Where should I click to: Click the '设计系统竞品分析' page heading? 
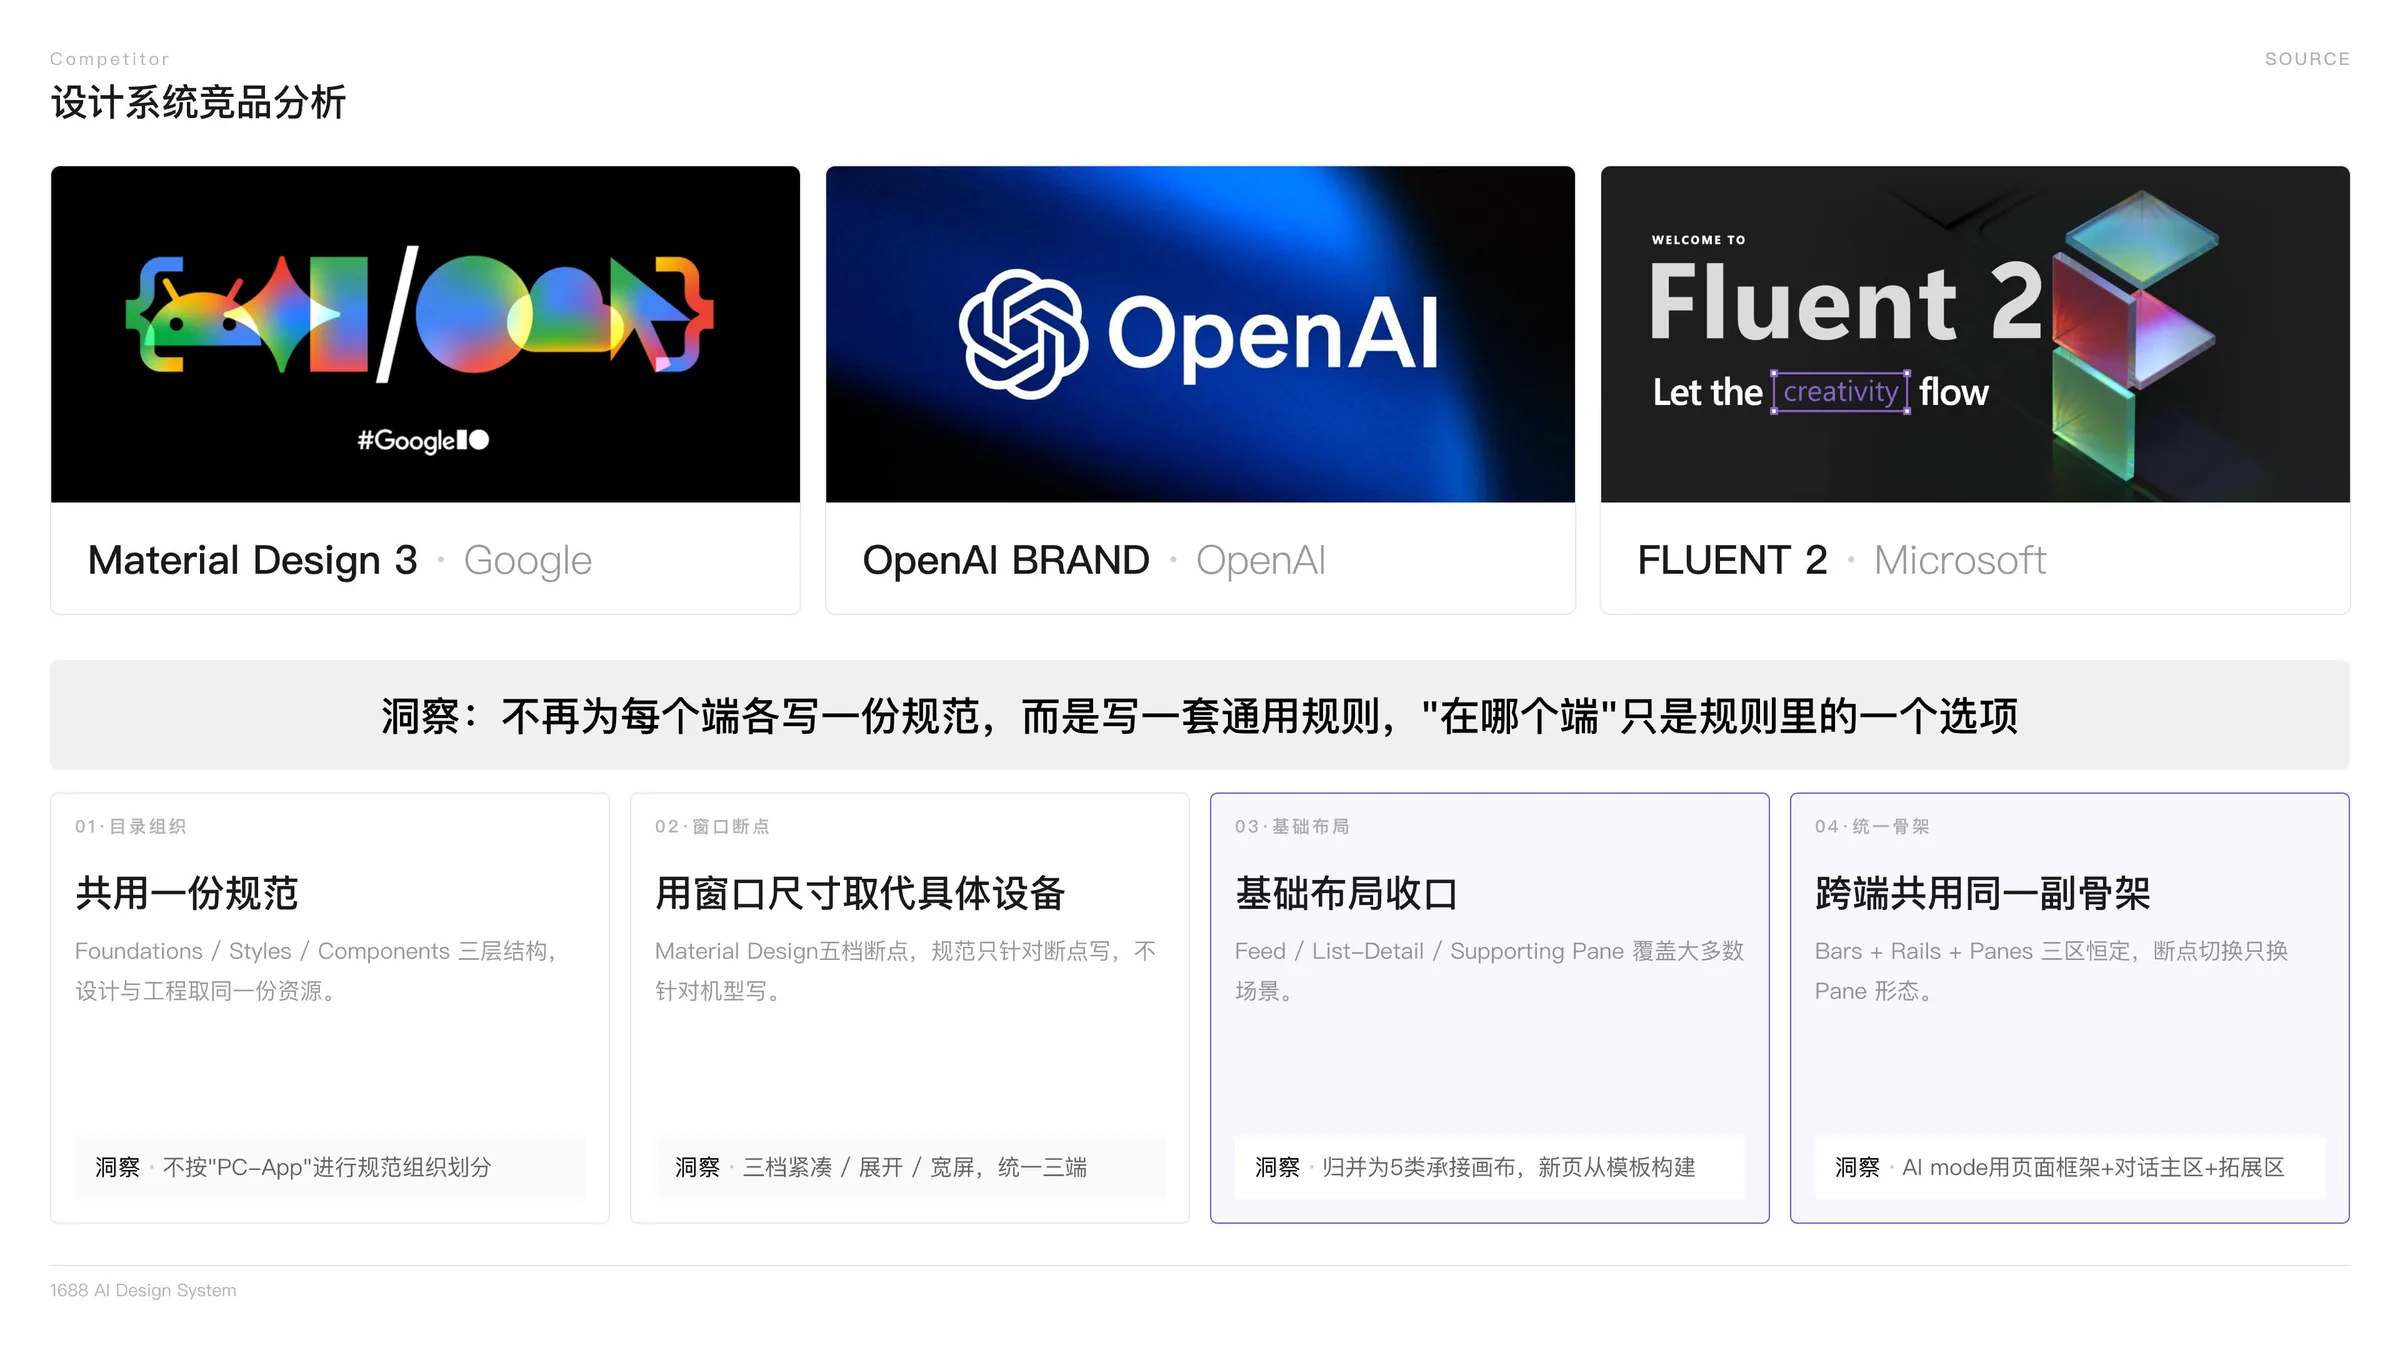198,103
